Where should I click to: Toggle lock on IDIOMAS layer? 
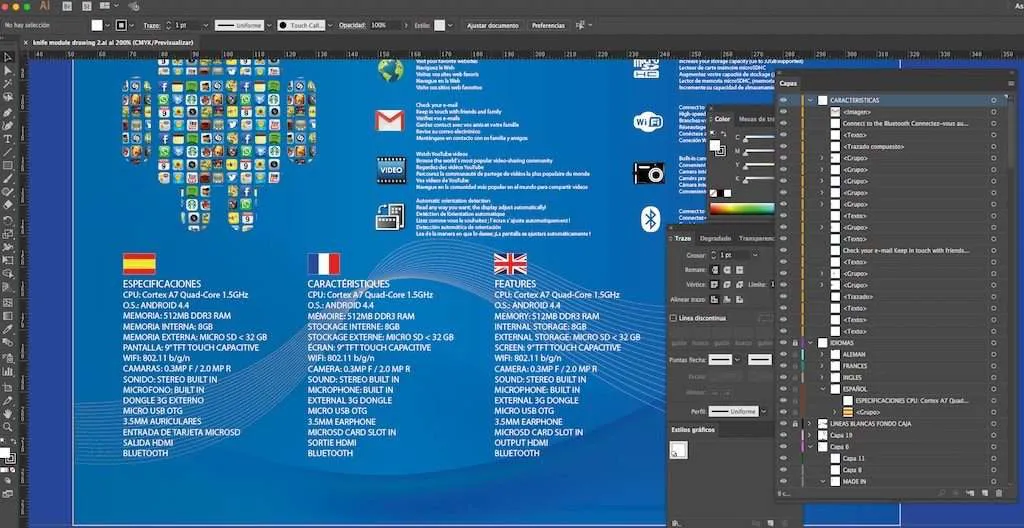[x=795, y=342]
